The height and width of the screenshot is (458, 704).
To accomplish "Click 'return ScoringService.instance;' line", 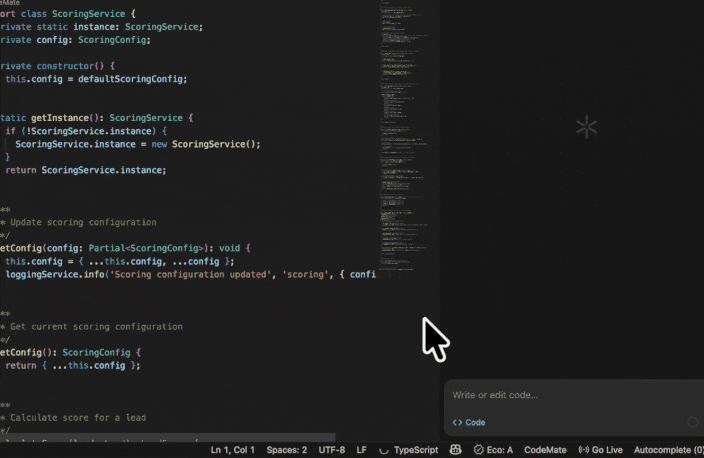I will tap(86, 170).
